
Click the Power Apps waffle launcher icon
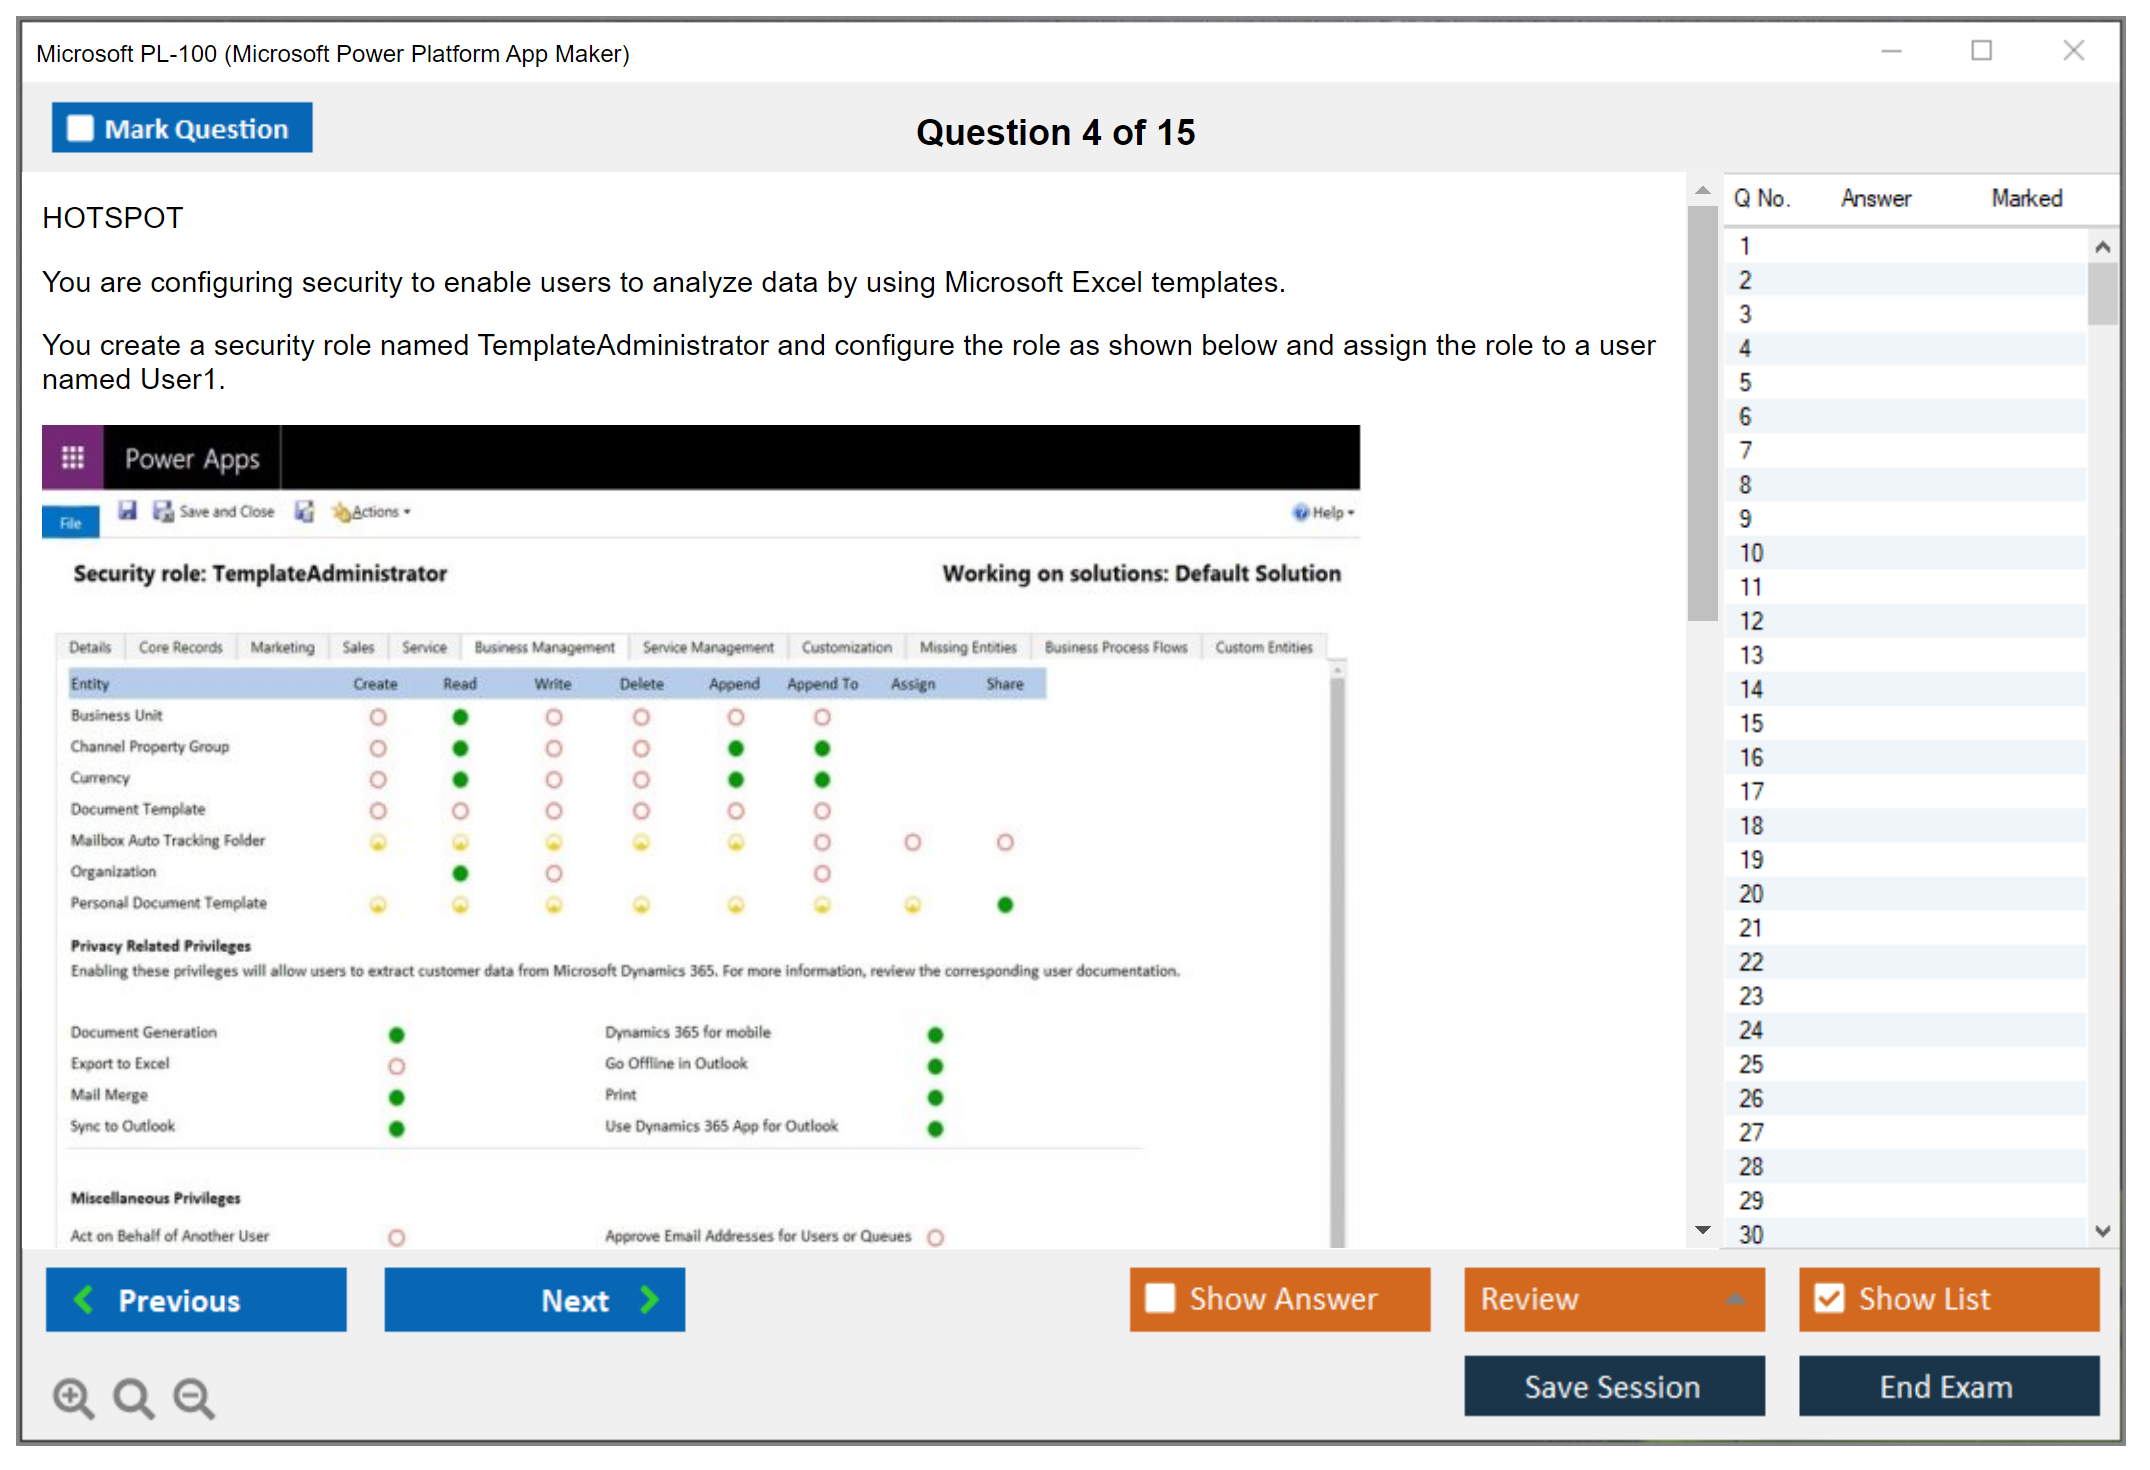coord(72,458)
